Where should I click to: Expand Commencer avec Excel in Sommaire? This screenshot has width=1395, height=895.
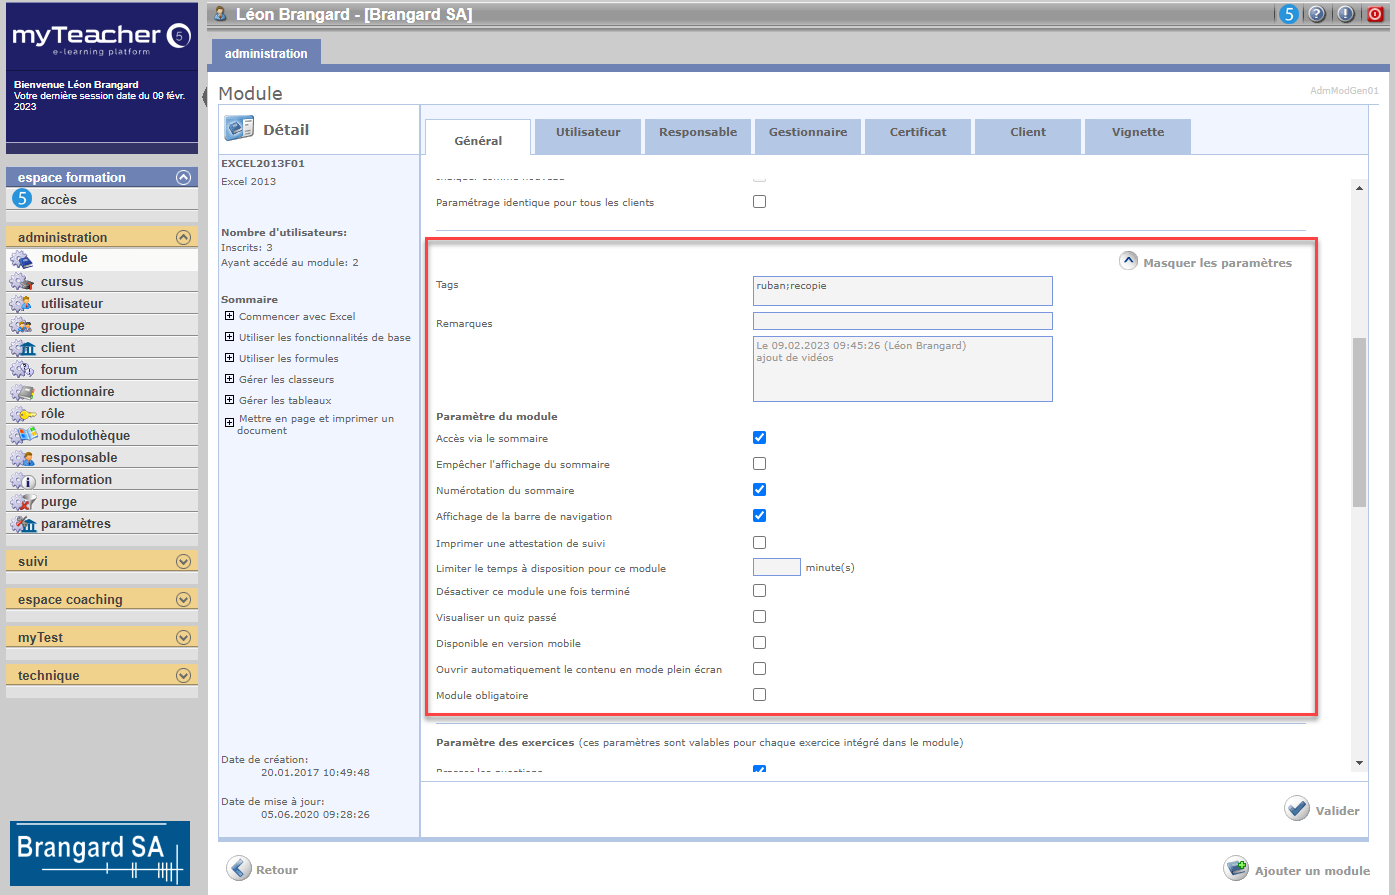click(x=230, y=316)
